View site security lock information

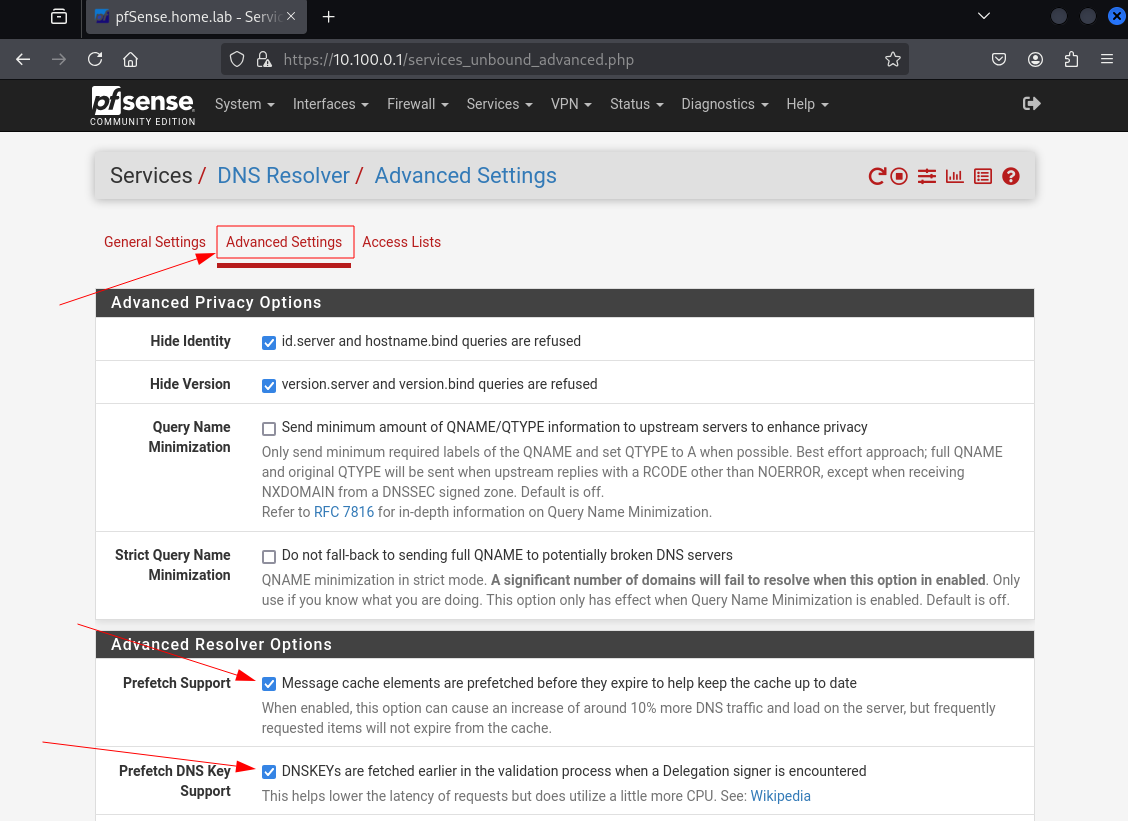pos(264,60)
